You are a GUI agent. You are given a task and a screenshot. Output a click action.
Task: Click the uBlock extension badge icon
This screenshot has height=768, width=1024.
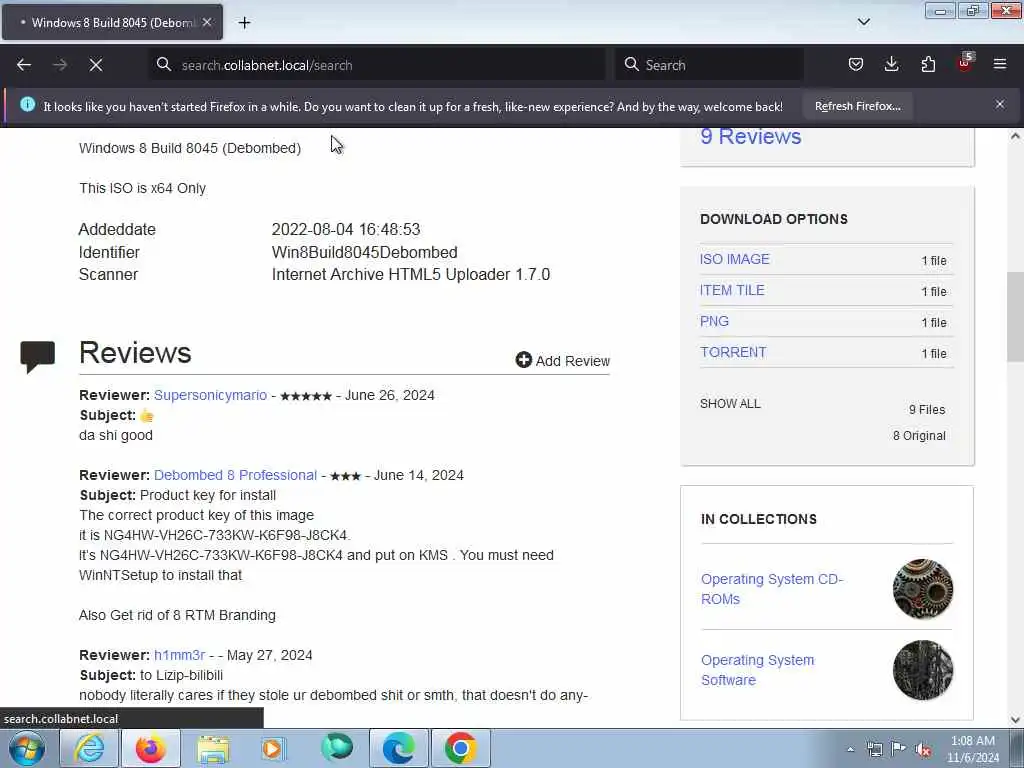[965, 63]
